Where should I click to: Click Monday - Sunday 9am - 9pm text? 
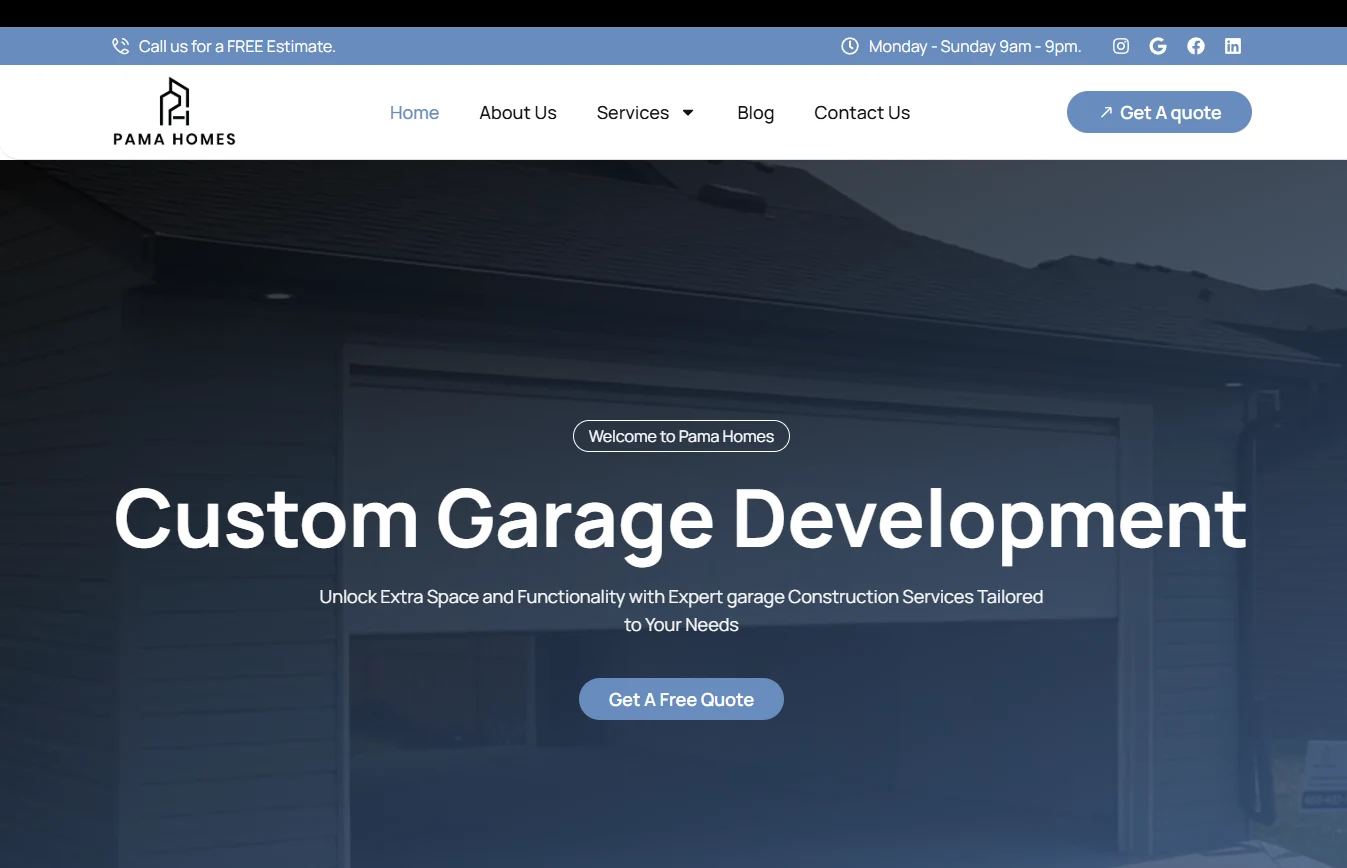[975, 46]
